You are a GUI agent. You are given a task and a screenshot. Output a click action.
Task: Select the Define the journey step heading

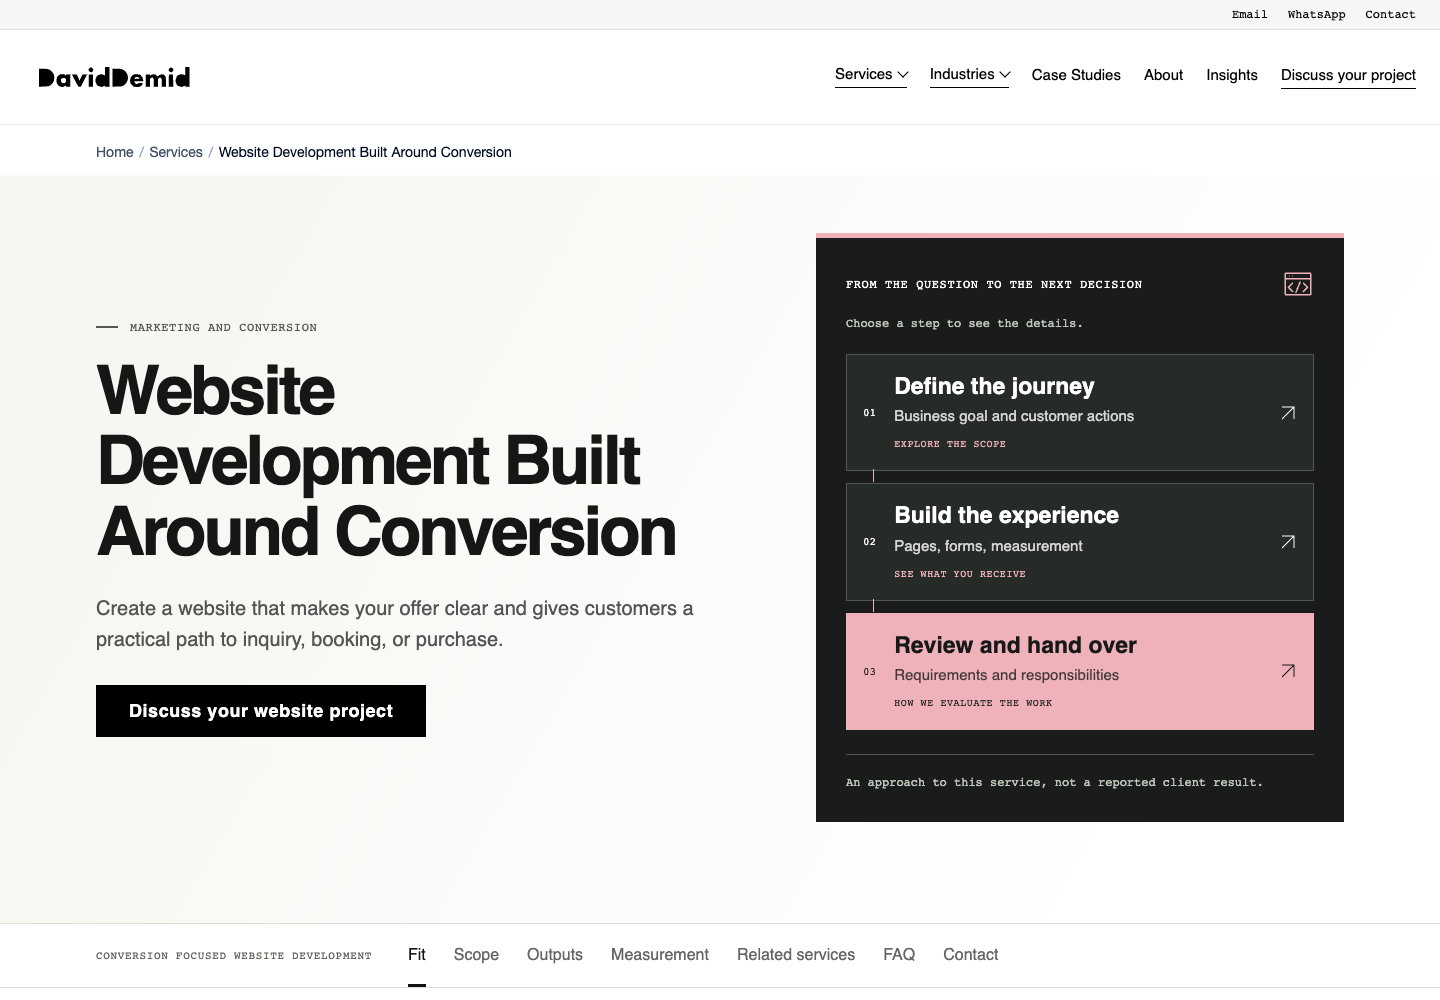(994, 386)
